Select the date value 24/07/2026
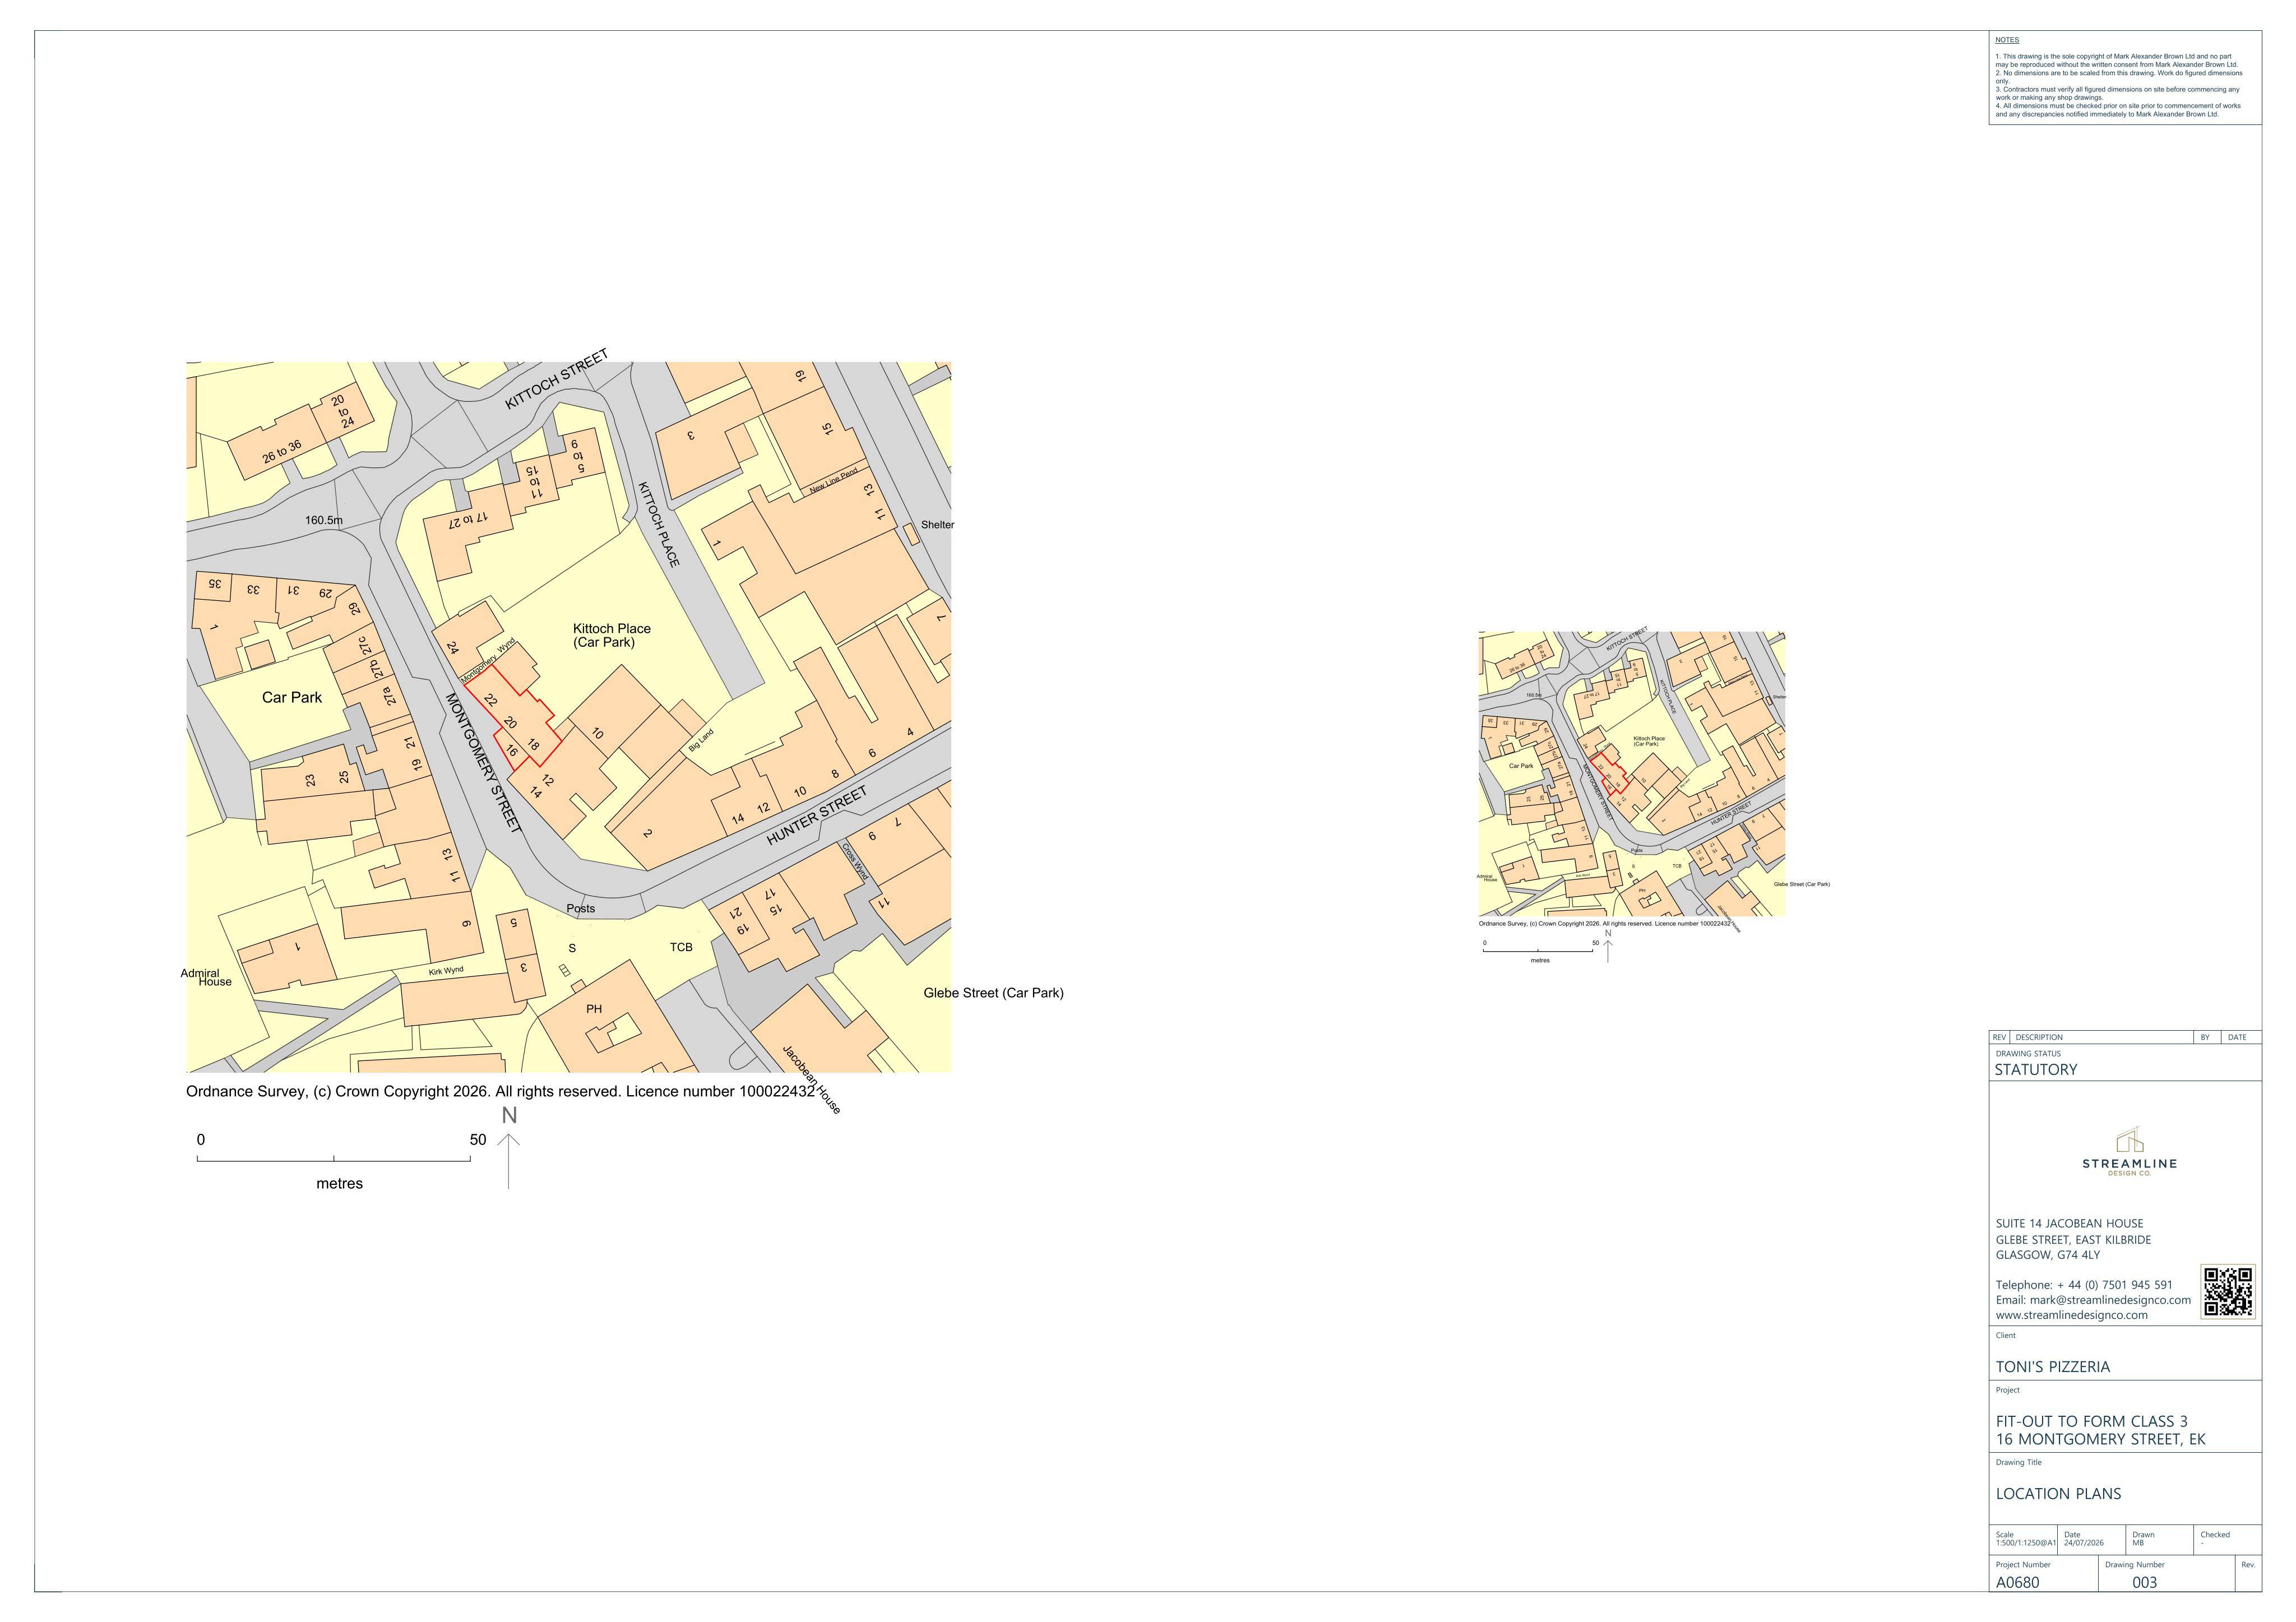This screenshot has width=2296, height=1622. click(x=2084, y=1543)
